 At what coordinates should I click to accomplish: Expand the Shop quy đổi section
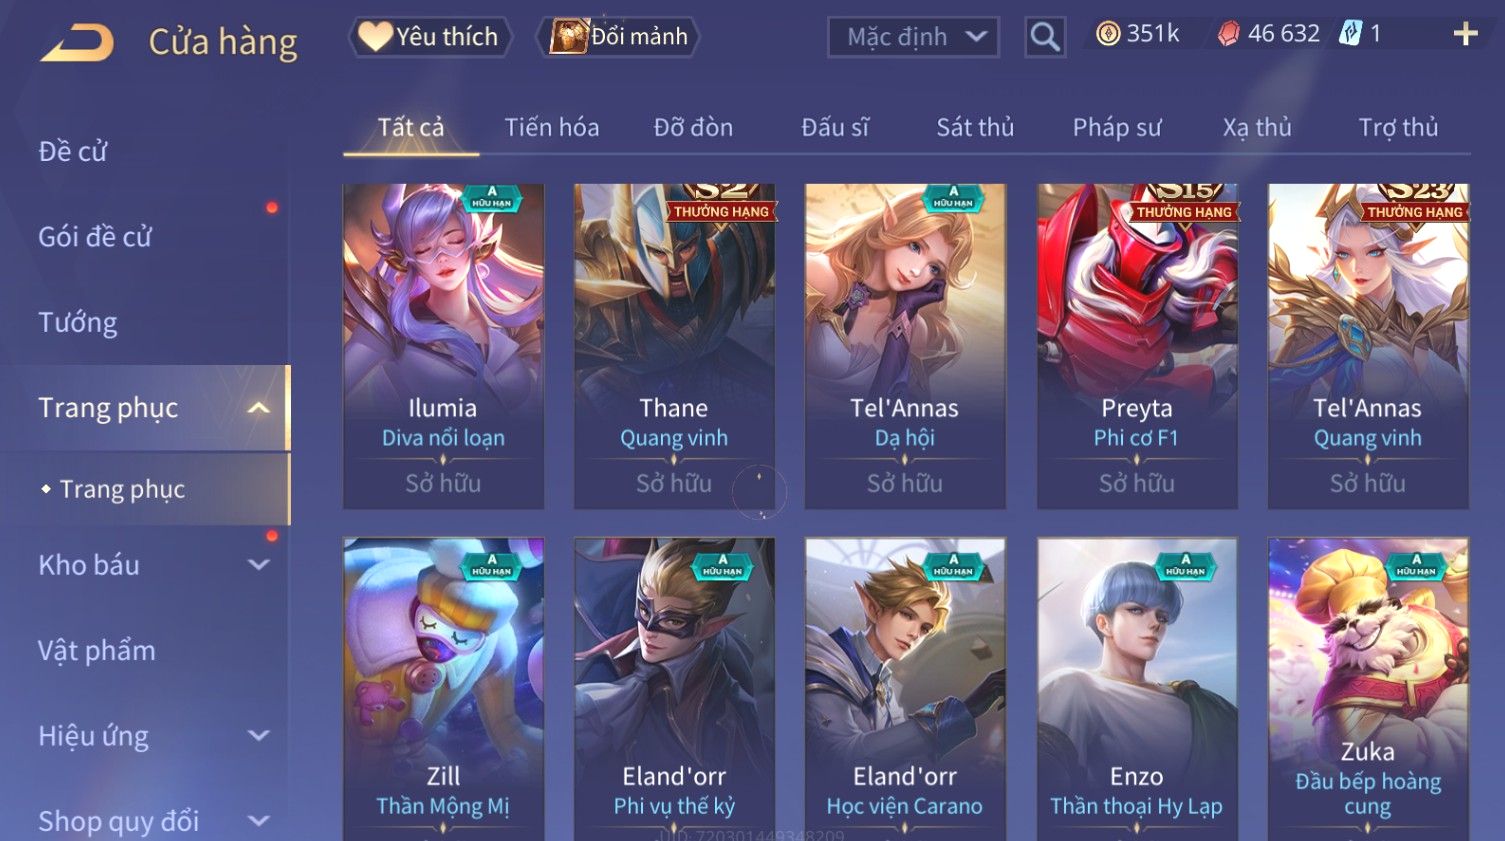click(x=258, y=821)
